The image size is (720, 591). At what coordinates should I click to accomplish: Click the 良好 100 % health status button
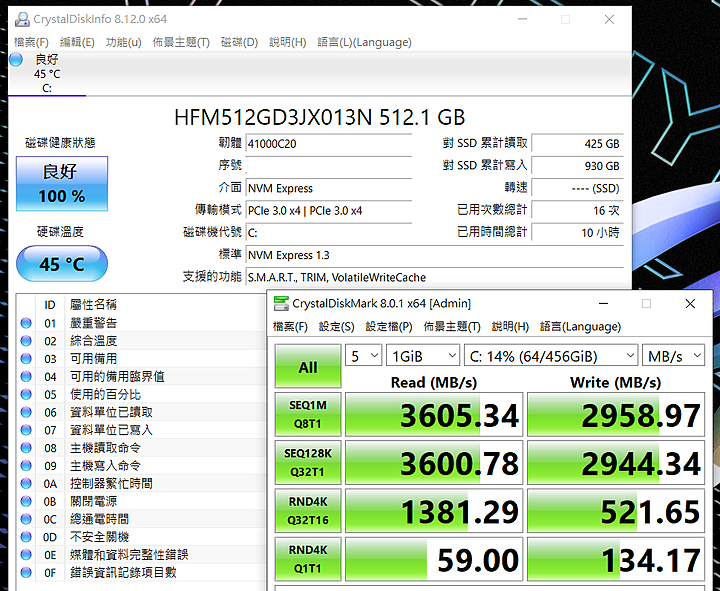pos(62,184)
